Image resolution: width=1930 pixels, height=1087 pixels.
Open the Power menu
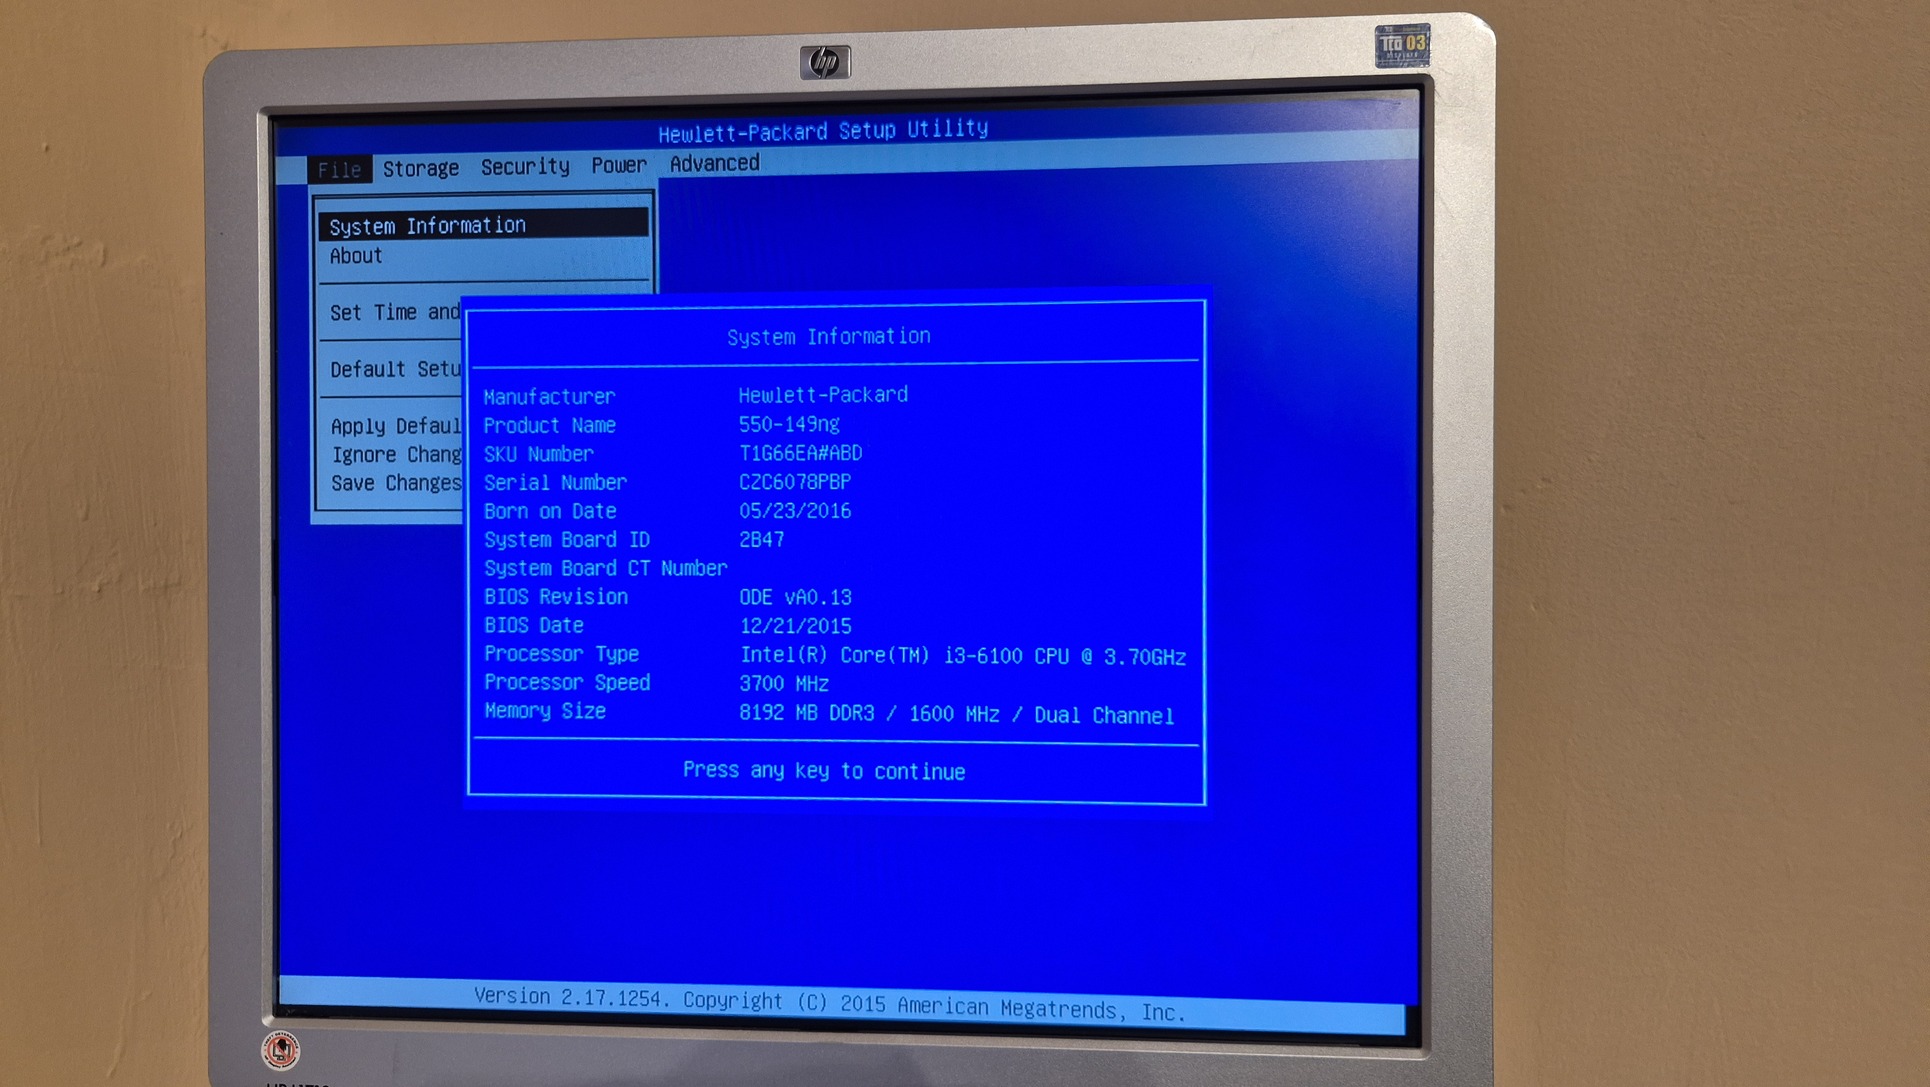618,165
